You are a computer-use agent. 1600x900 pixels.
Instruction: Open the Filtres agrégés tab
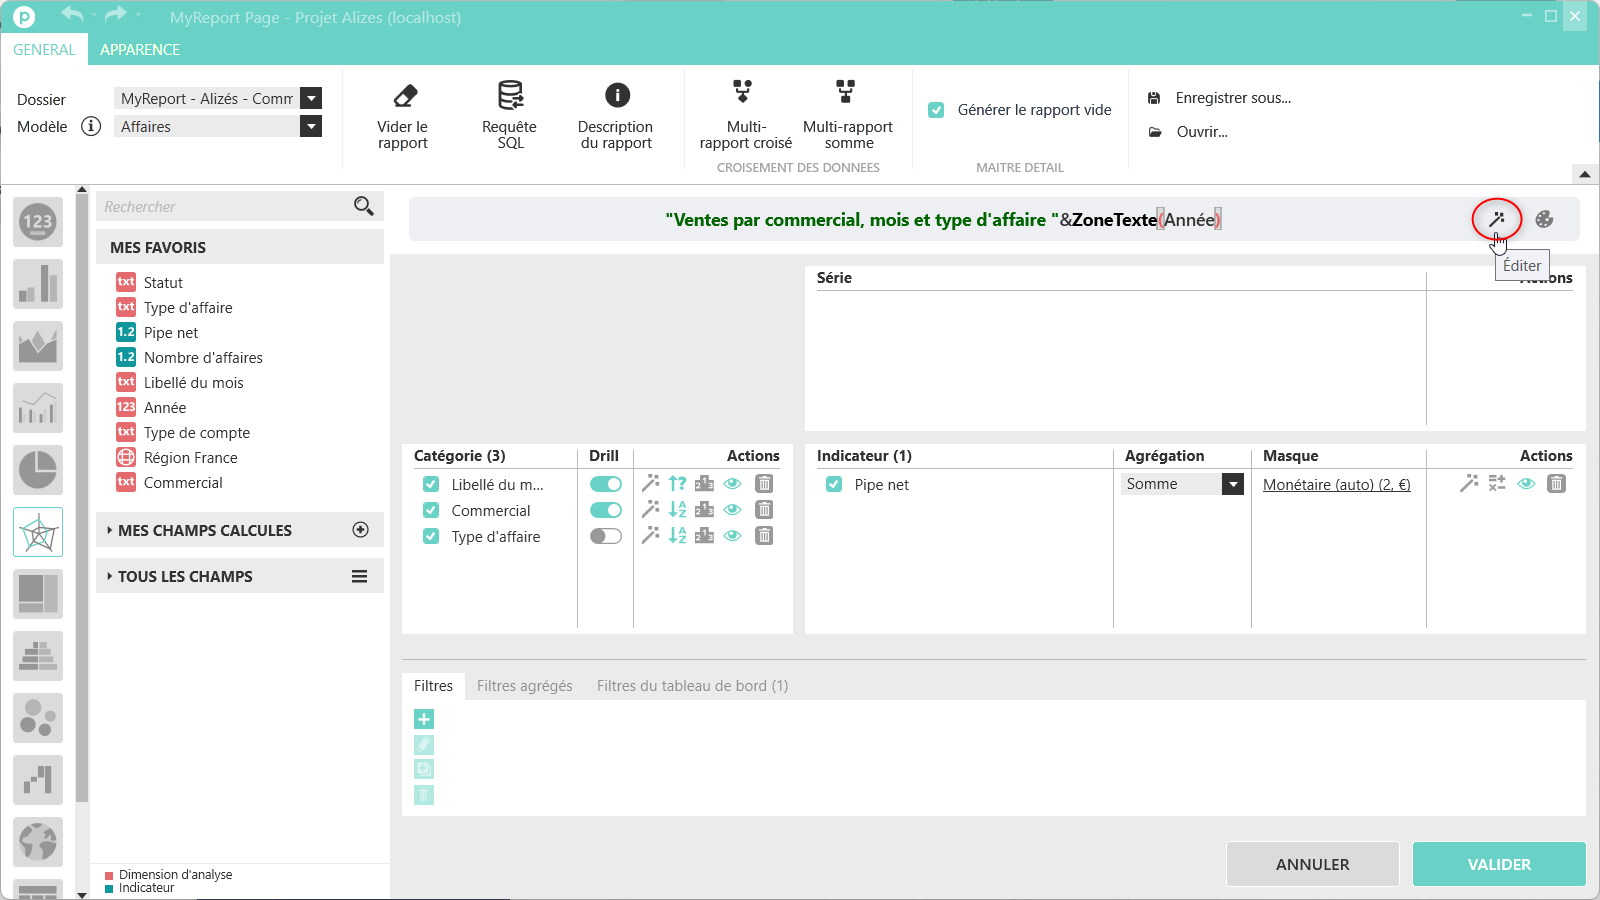(x=525, y=686)
